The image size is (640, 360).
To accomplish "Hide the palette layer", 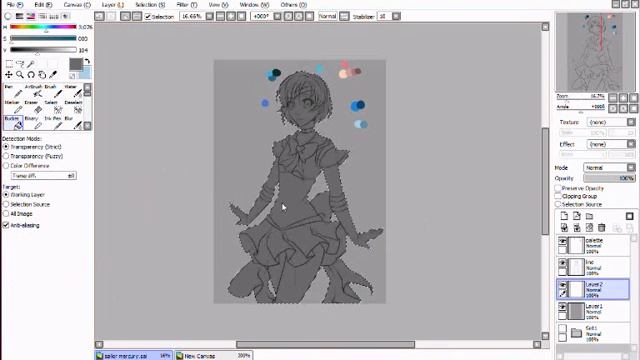I will pyautogui.click(x=562, y=241).
